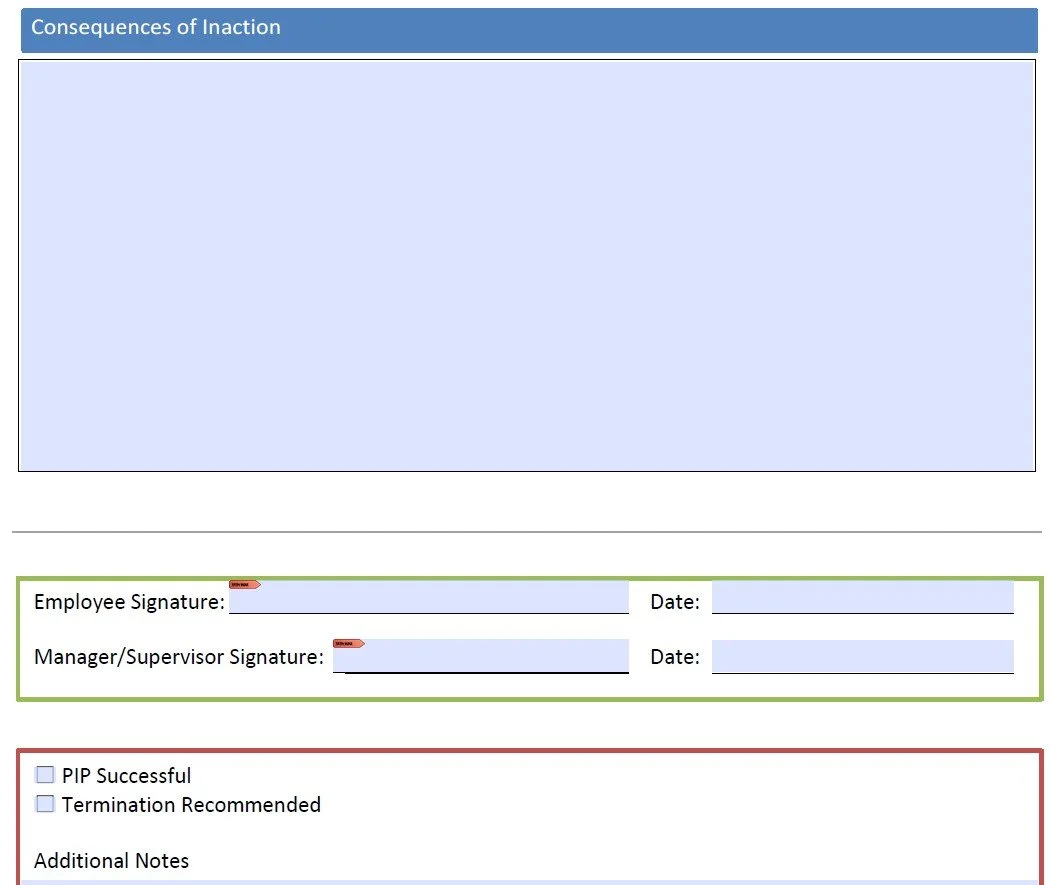Click the Employee Signature field
The width and height of the screenshot is (1050, 885).
(429, 596)
